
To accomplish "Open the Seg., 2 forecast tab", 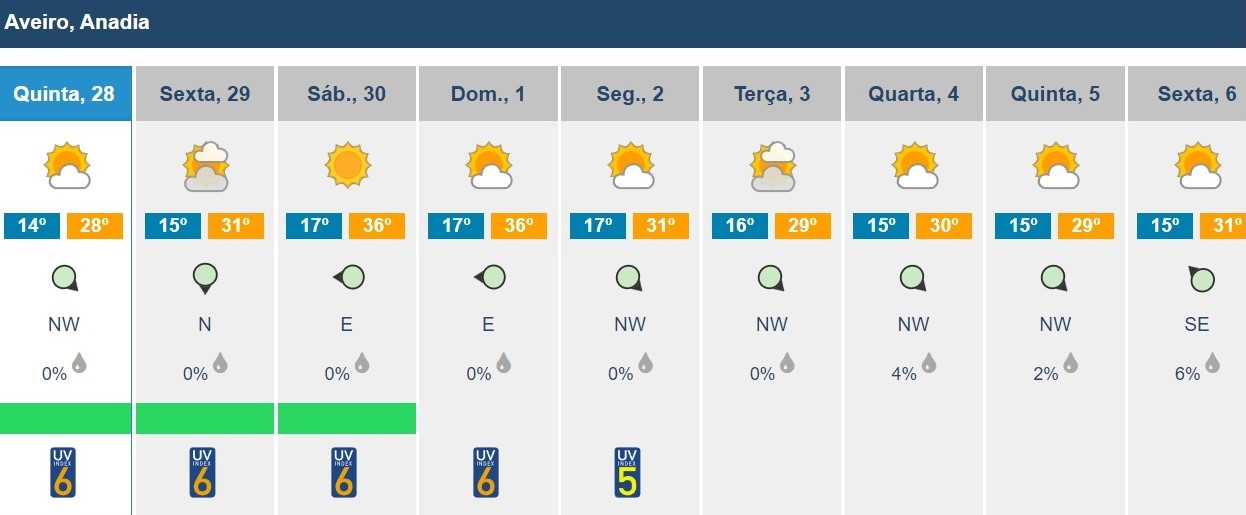I will pyautogui.click(x=630, y=94).
